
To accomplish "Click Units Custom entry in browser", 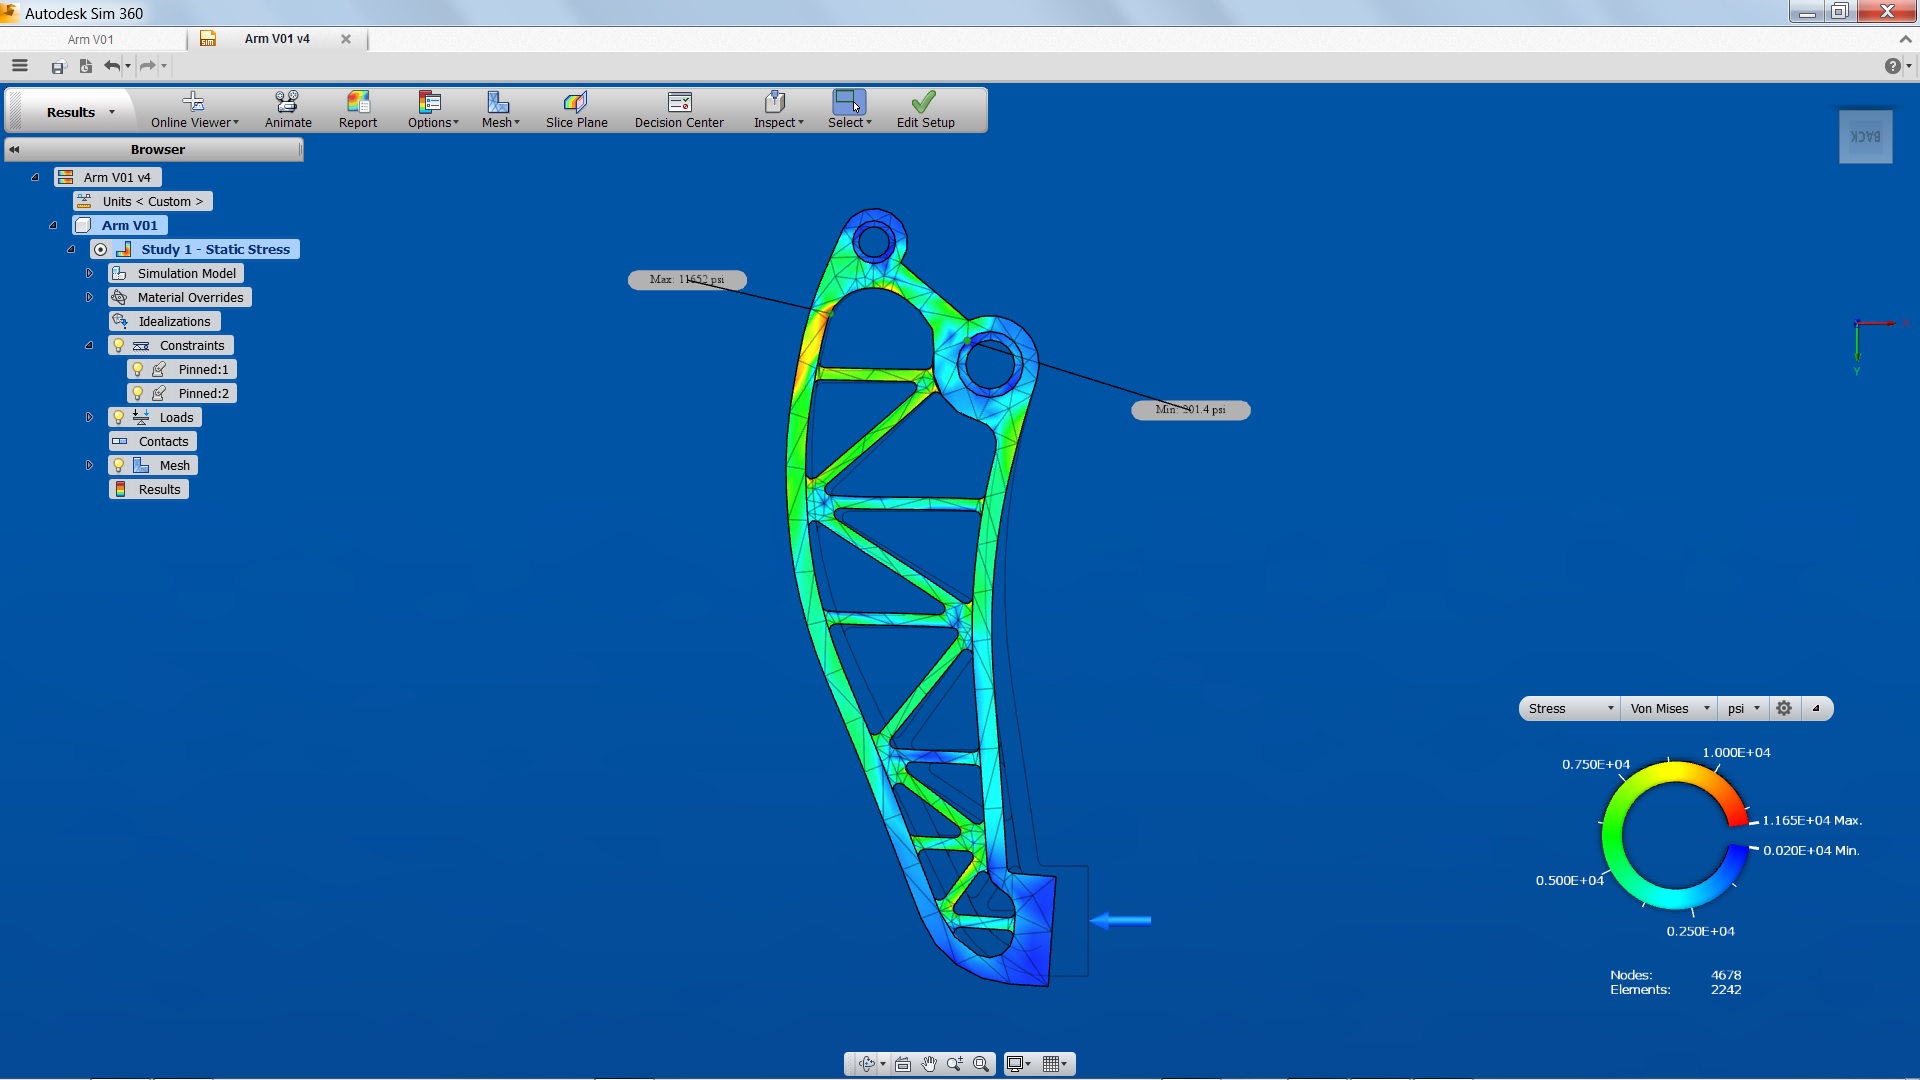I will (152, 202).
